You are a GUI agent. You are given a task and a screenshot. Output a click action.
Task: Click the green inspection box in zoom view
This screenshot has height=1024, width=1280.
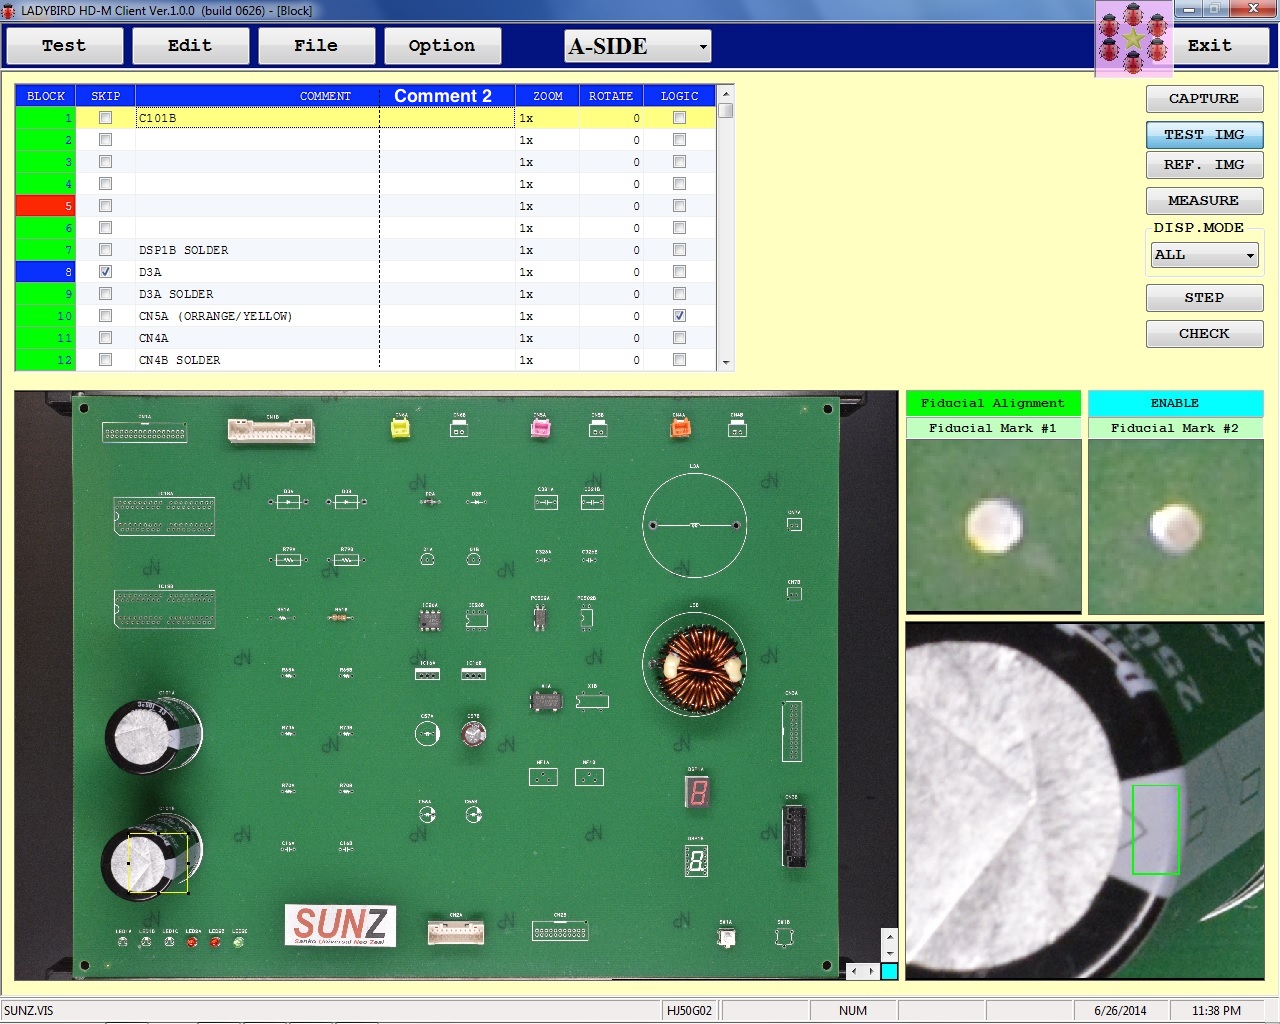[x=1155, y=830]
